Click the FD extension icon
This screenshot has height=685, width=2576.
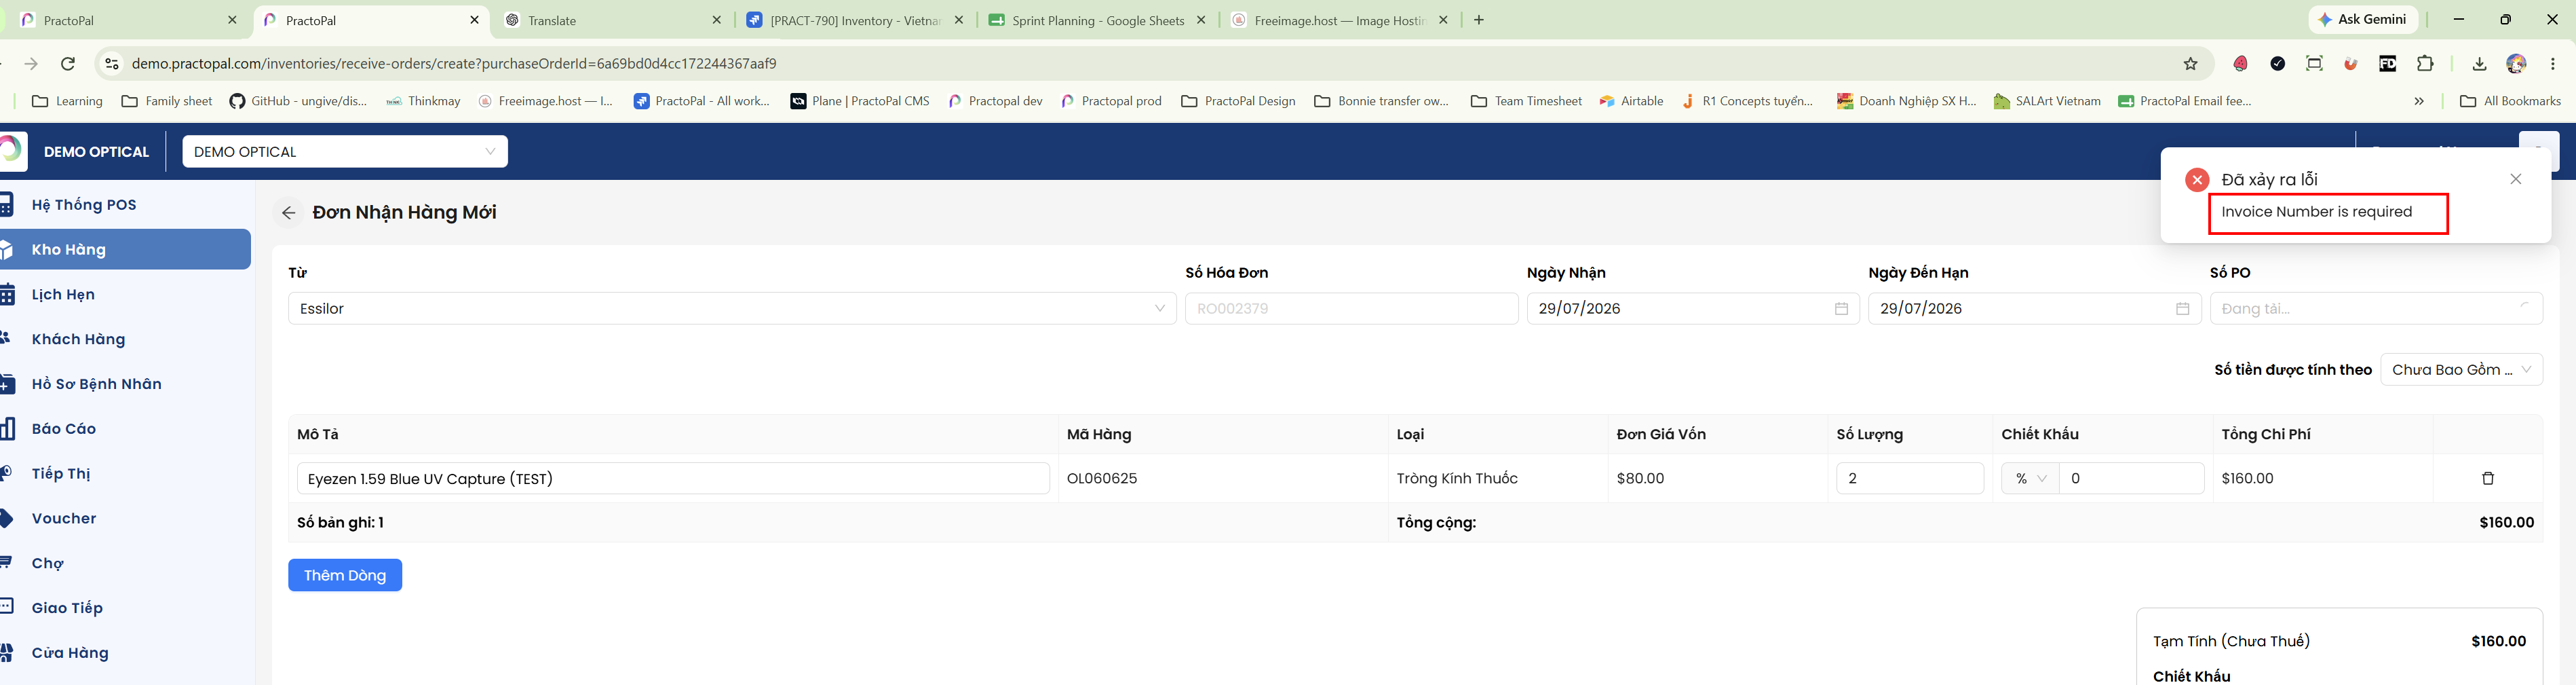point(2387,64)
